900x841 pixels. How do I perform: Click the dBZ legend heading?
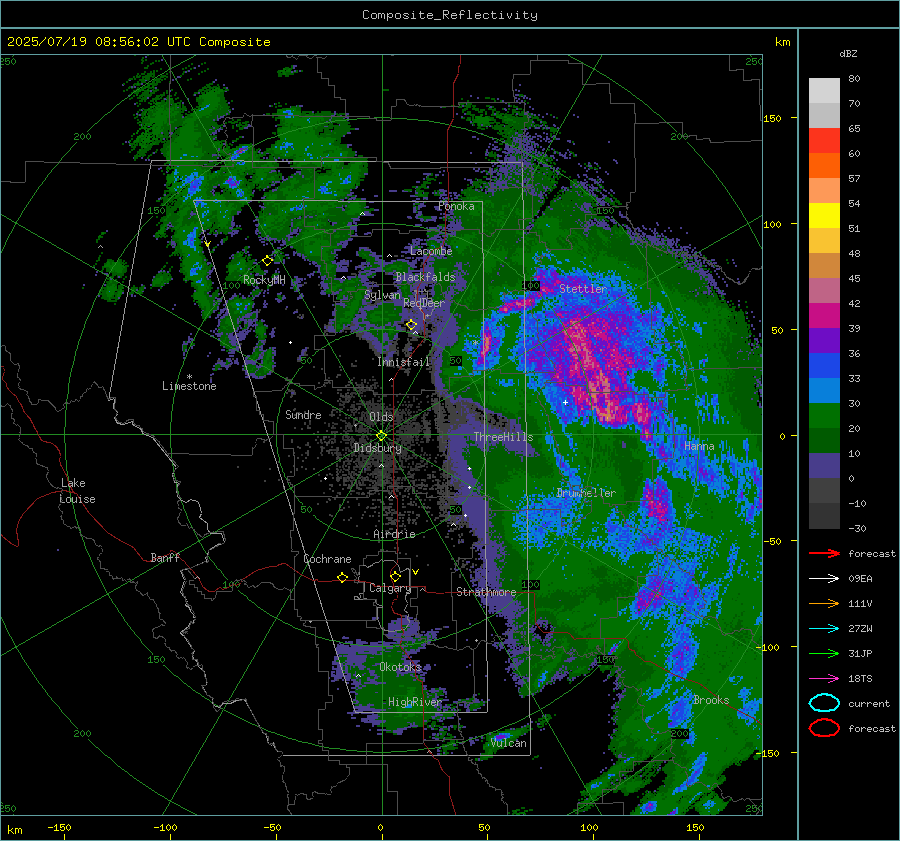[848, 53]
